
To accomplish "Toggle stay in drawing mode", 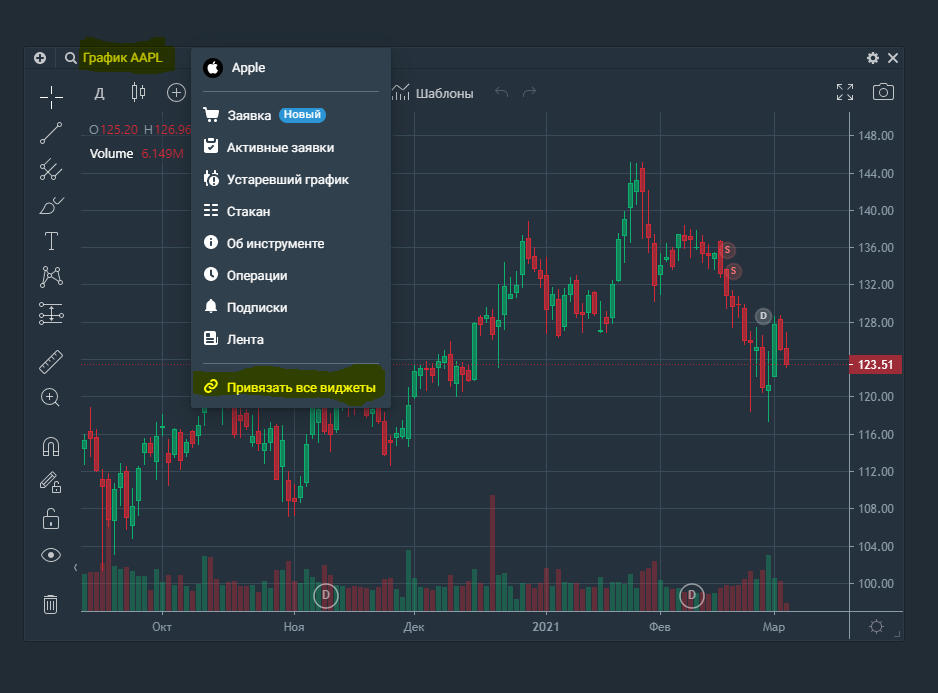I will [x=51, y=482].
